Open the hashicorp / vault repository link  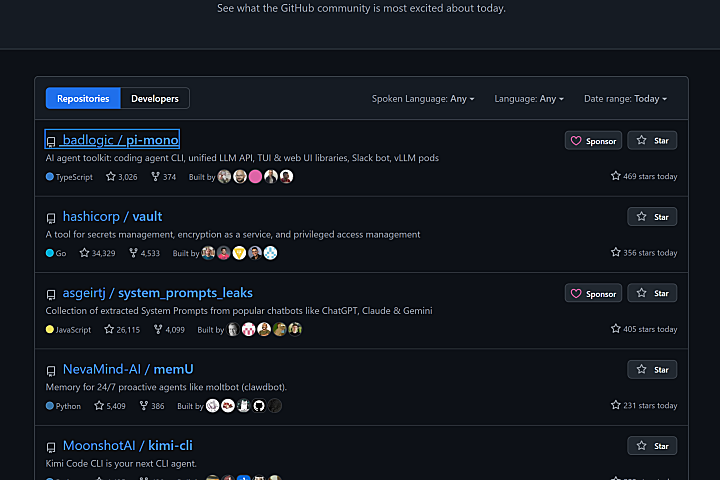(112, 216)
